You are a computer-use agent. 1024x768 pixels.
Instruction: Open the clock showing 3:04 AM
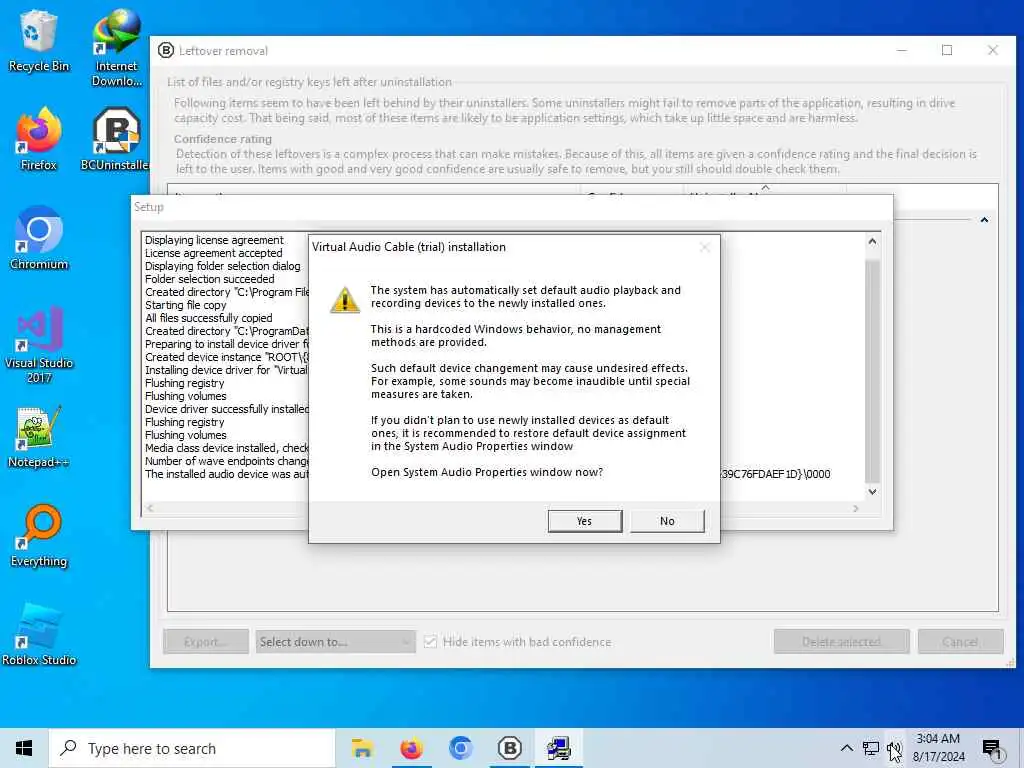938,748
